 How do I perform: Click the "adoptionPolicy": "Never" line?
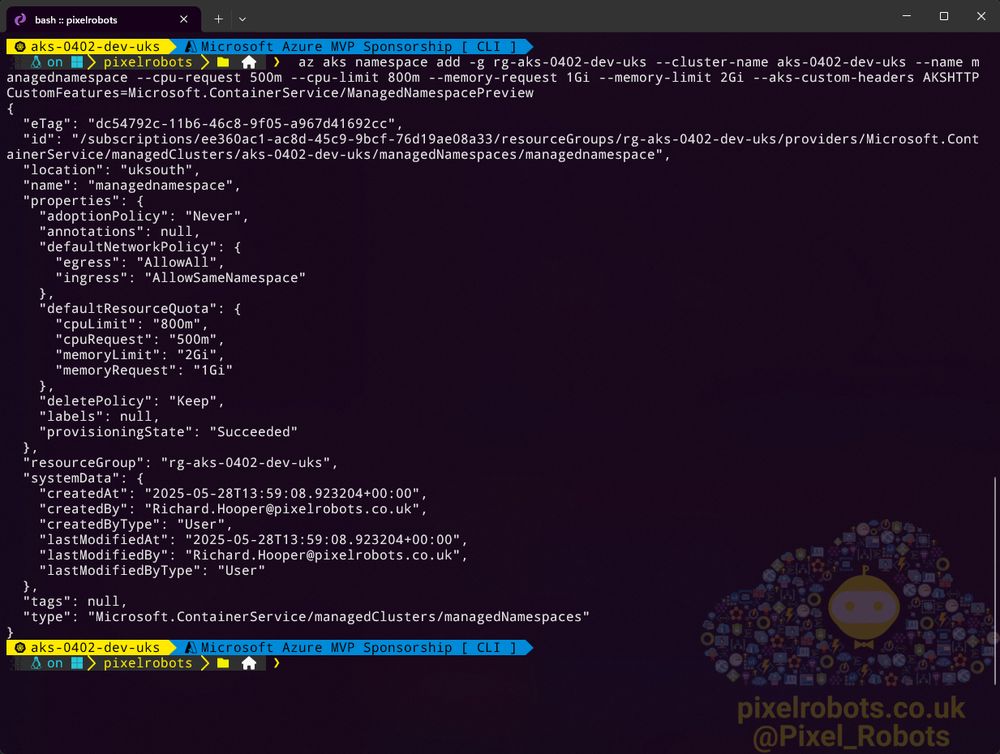click(143, 216)
